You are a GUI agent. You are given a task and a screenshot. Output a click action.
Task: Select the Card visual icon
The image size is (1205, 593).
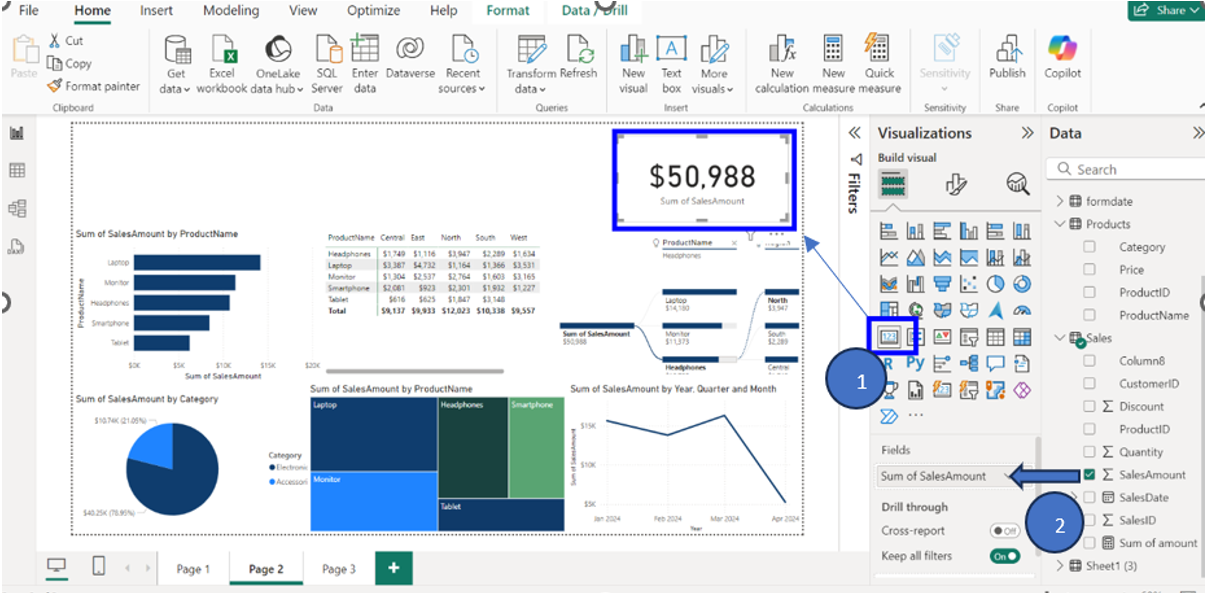[888, 337]
